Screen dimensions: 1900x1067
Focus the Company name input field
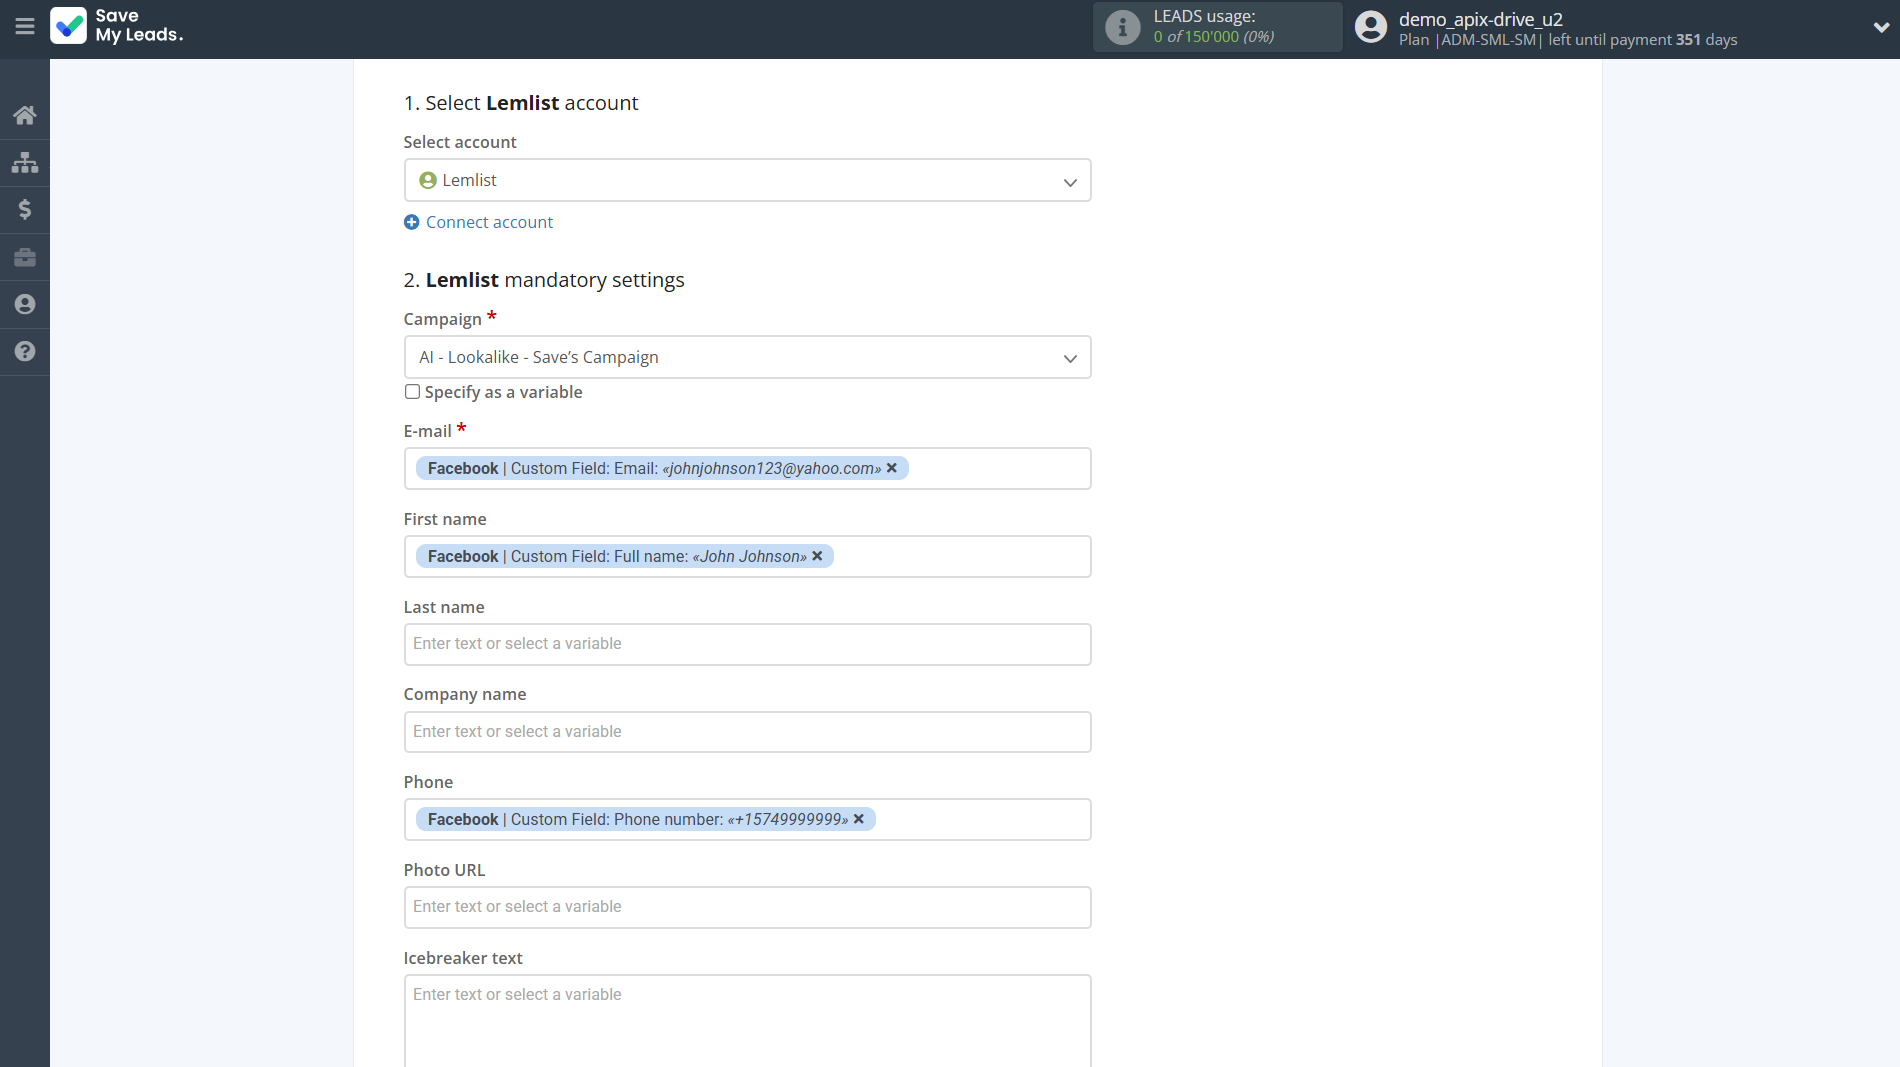click(x=746, y=732)
